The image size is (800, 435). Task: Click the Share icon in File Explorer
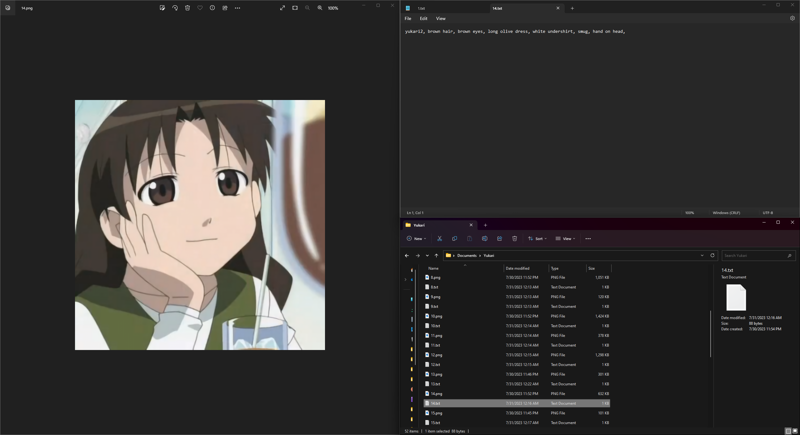coord(499,239)
